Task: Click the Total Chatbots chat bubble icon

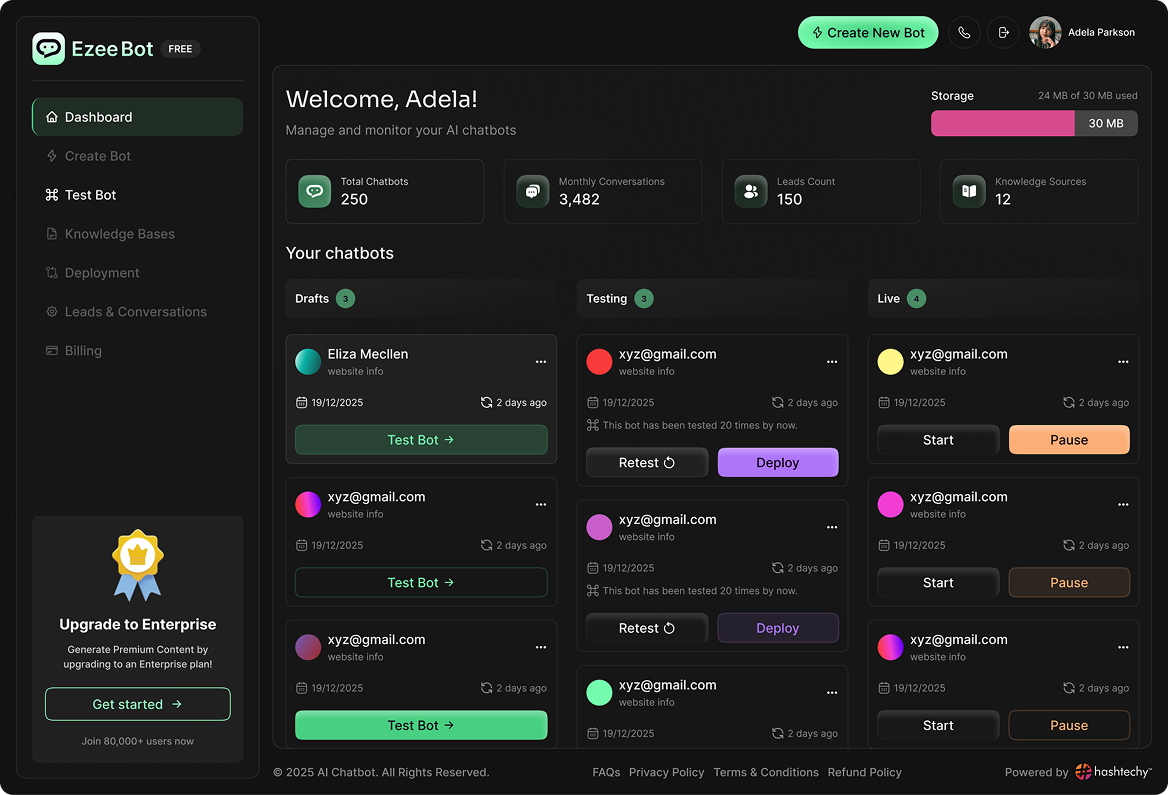Action: tap(314, 191)
